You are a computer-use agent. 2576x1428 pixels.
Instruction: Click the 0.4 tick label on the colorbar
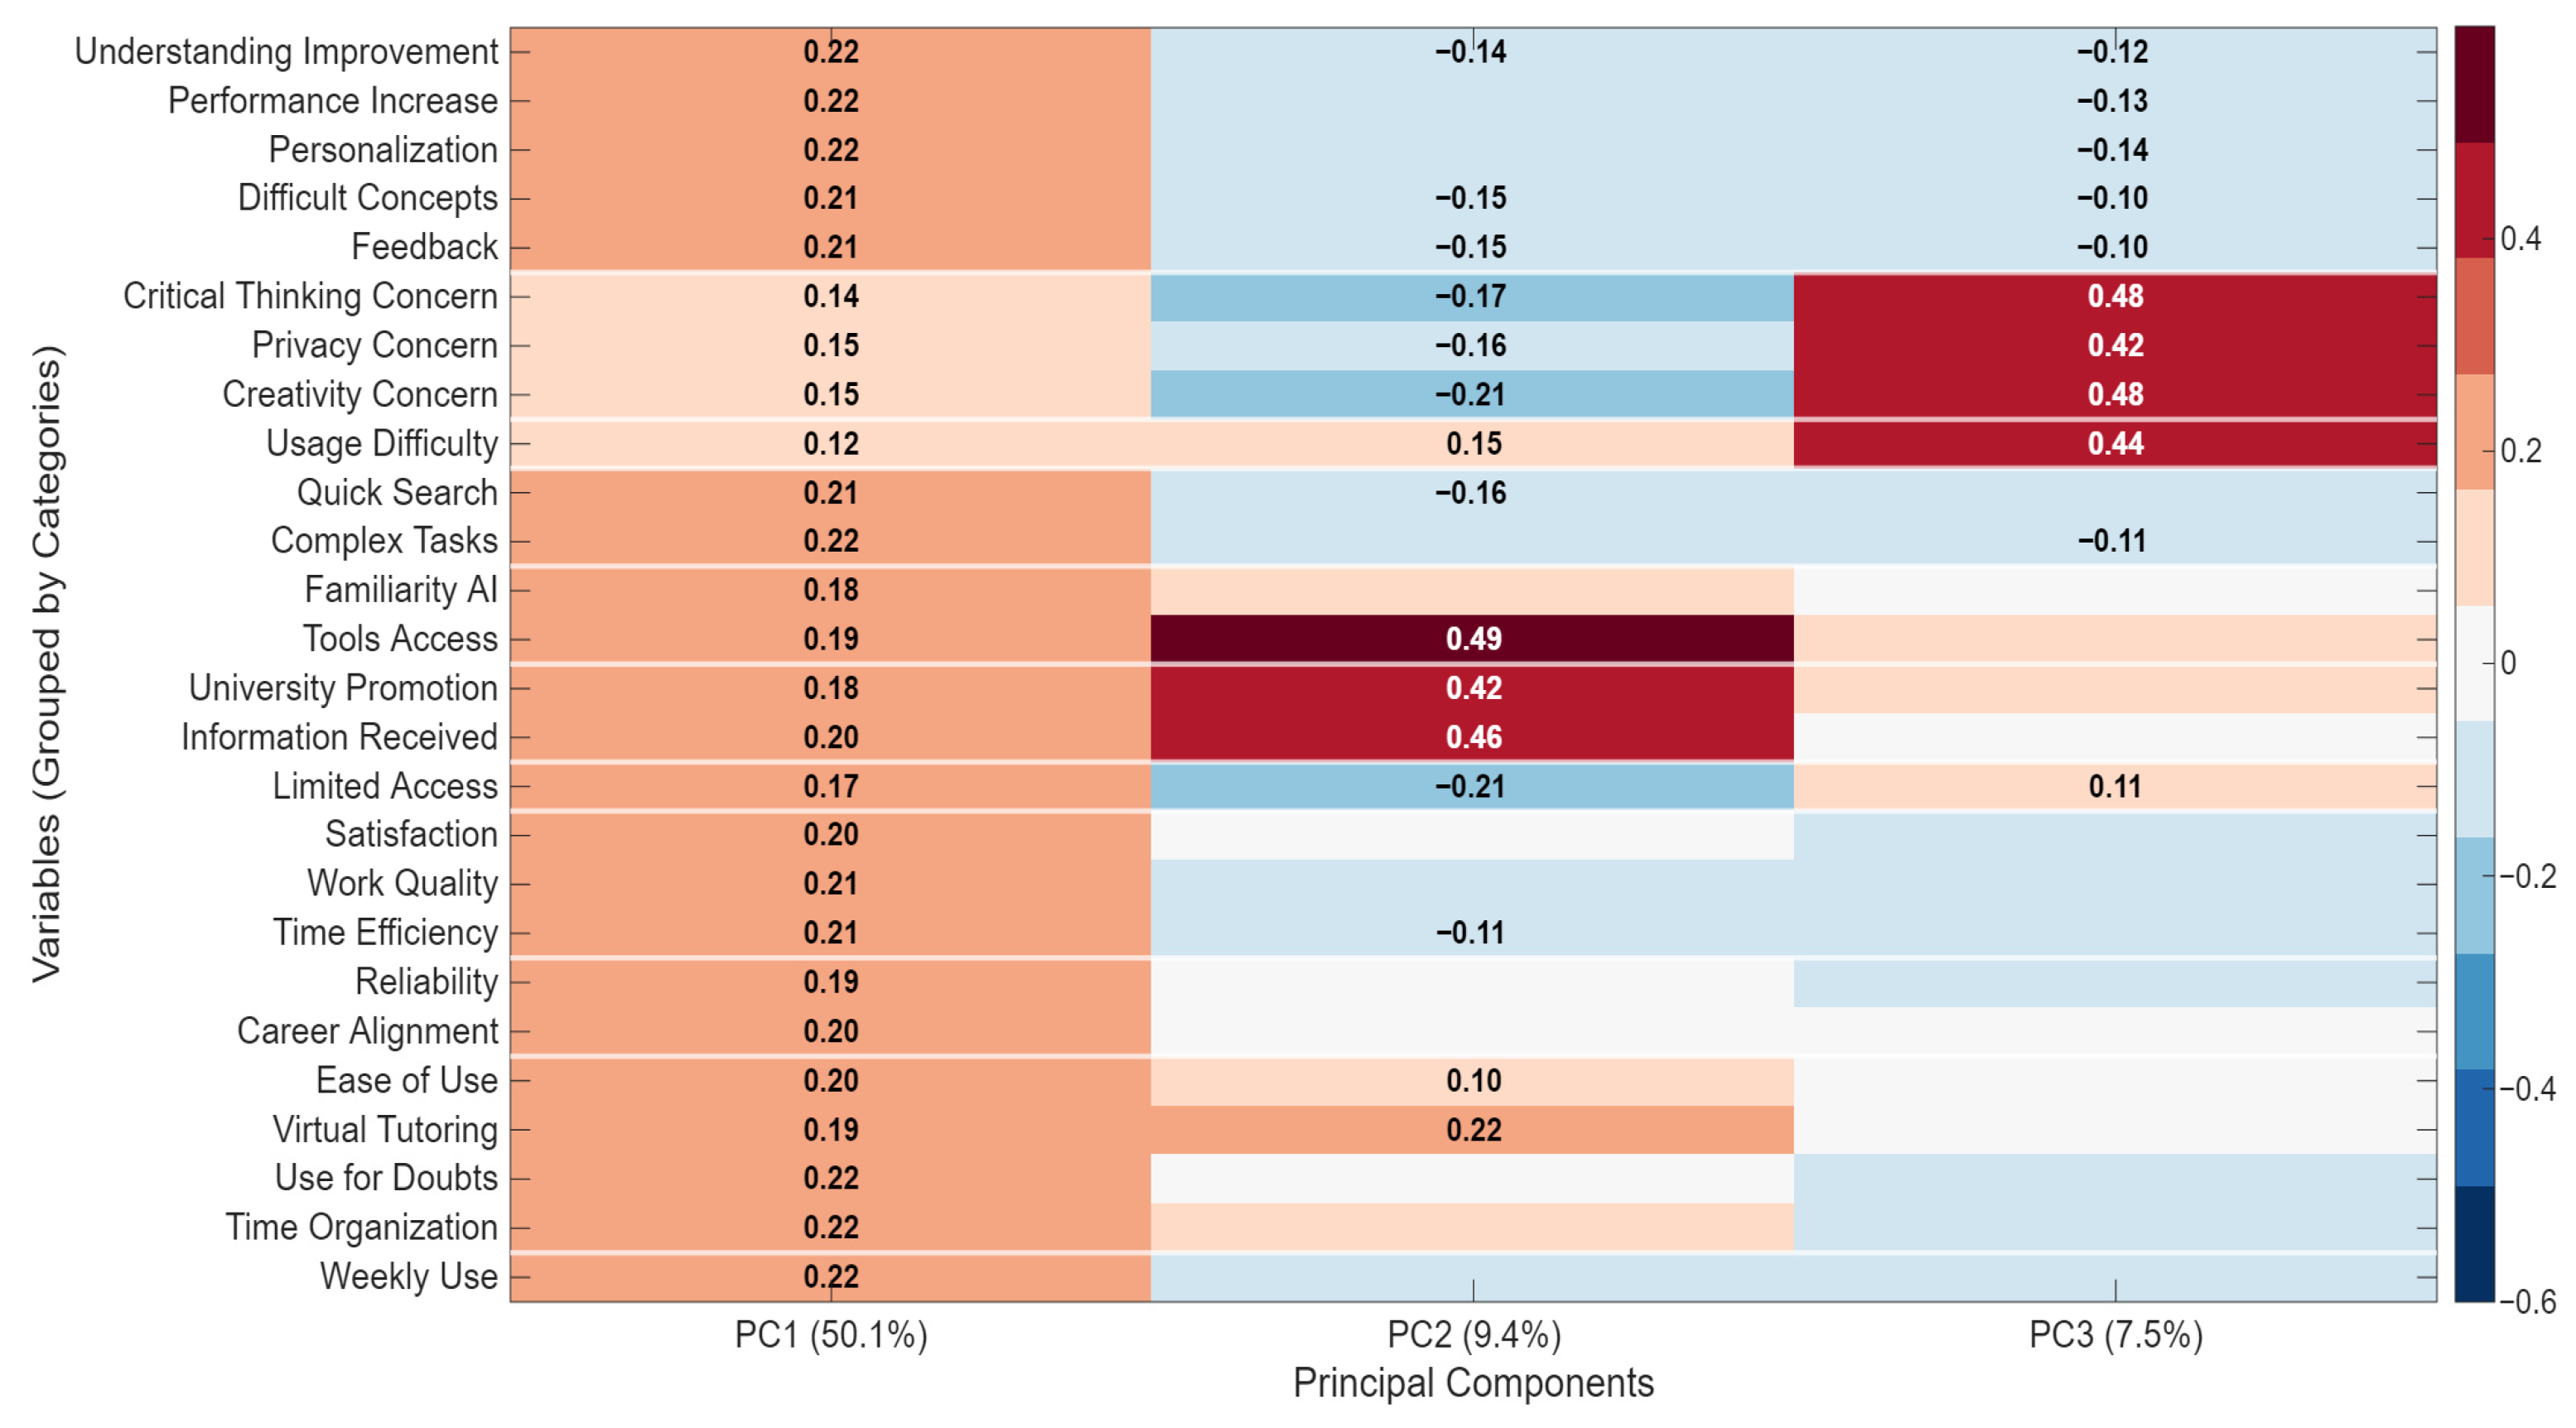click(x=2520, y=239)
